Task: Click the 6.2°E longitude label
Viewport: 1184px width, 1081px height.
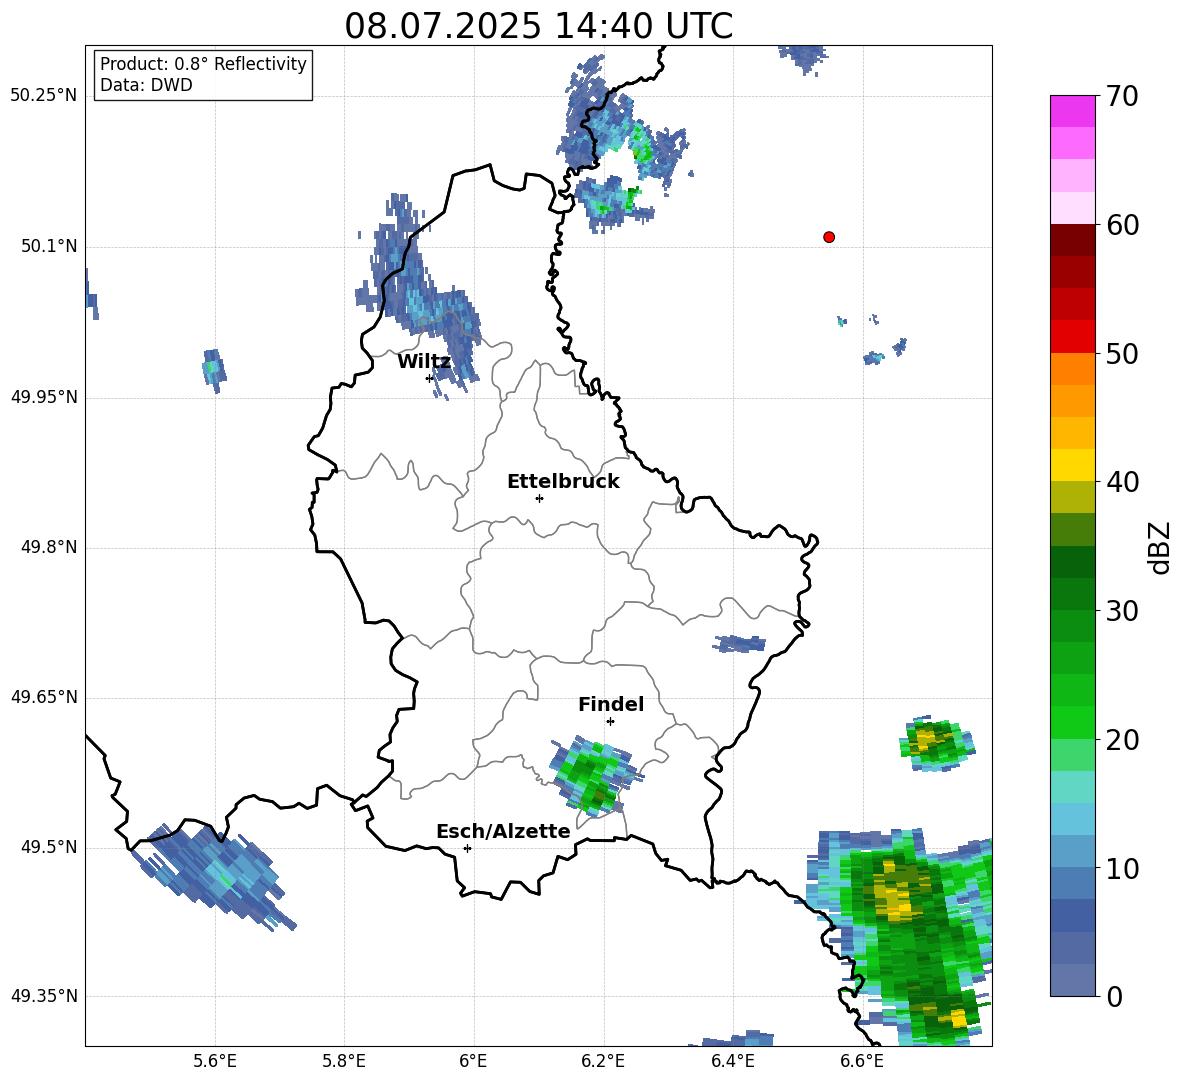Action: click(x=603, y=1061)
